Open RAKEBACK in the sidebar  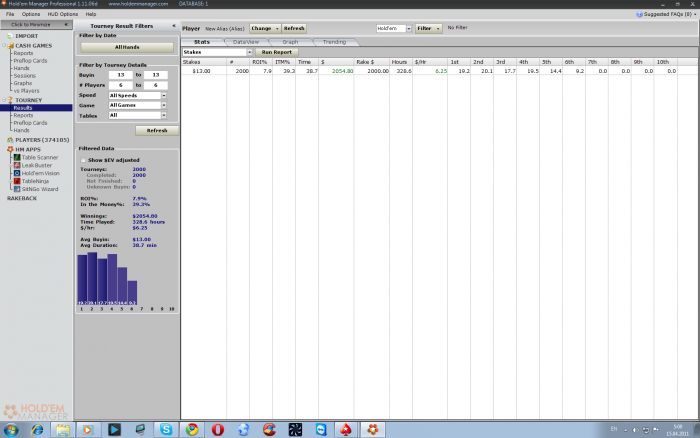22,198
